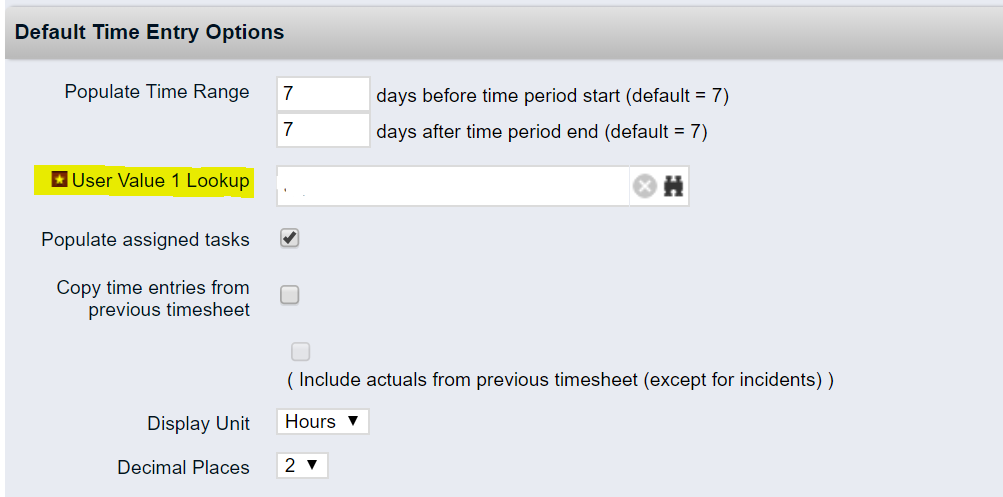
Task: Click the days before time period start text
Action: click(552, 96)
